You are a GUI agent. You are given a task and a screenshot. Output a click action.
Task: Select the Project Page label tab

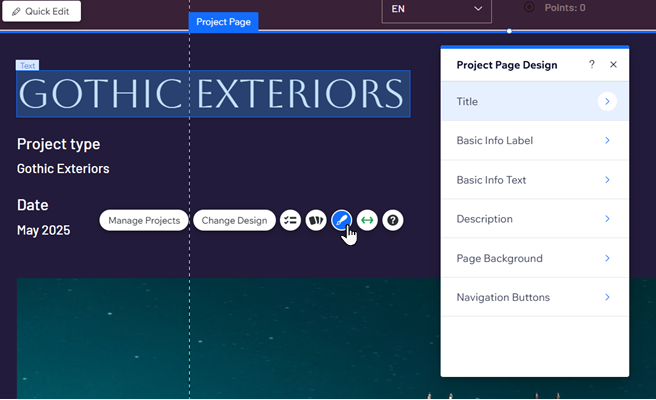(223, 21)
